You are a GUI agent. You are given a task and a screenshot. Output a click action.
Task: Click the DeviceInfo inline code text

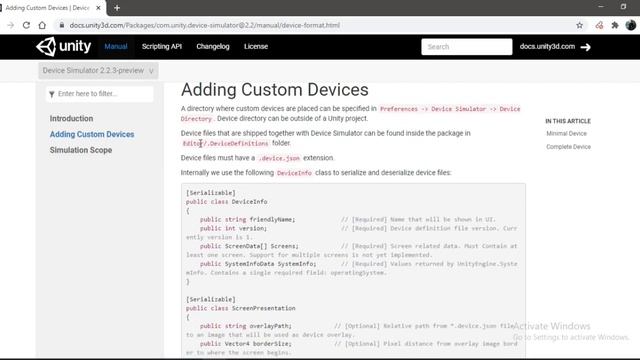click(294, 173)
